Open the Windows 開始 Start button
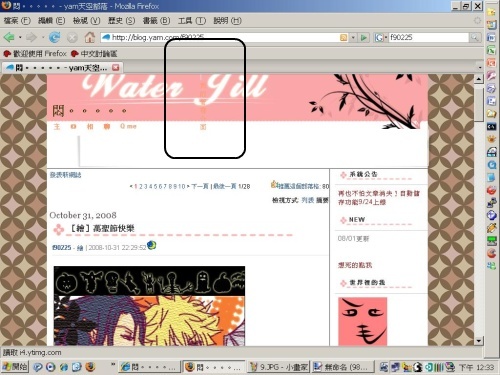 15,367
